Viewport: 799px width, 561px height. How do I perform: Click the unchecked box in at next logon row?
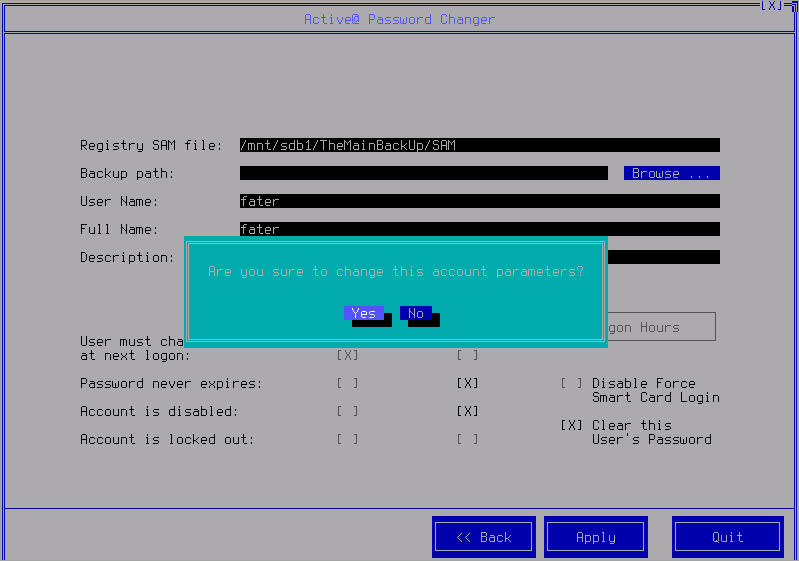(467, 355)
